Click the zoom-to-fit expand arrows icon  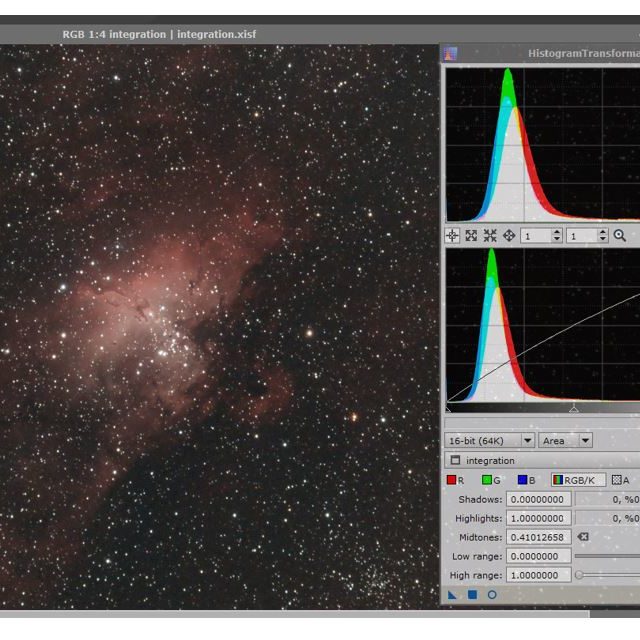(471, 236)
